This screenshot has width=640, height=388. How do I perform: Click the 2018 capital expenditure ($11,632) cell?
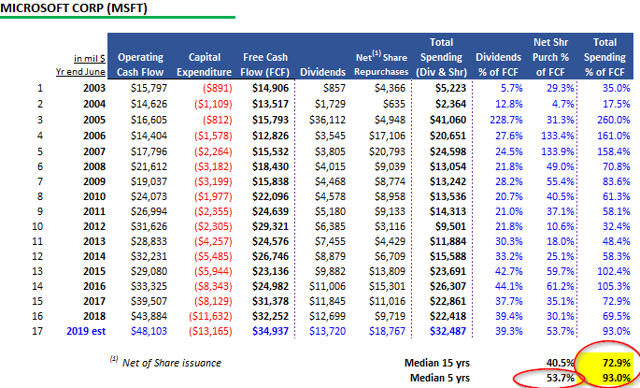tap(210, 316)
